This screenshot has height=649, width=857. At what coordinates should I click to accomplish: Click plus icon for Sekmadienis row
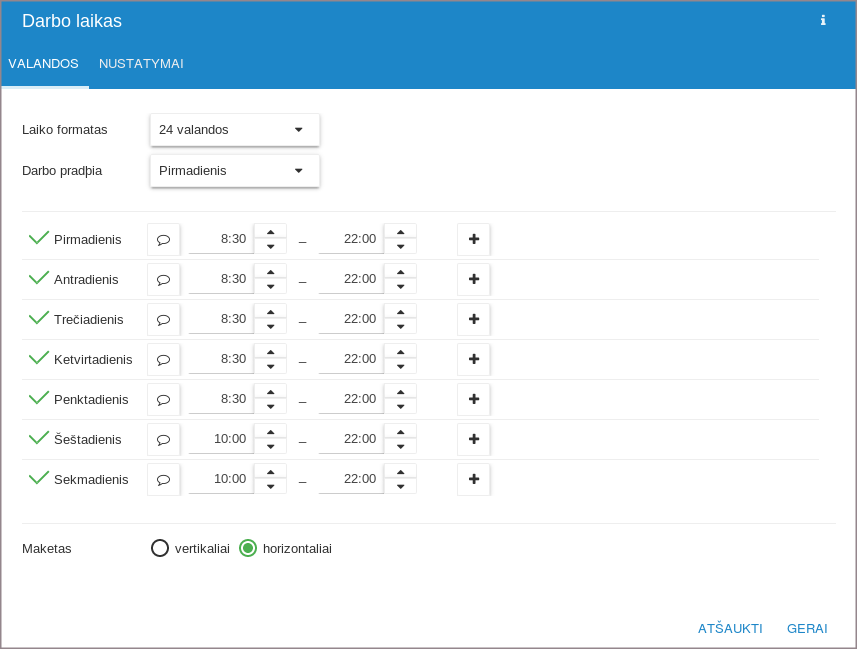click(x=474, y=479)
